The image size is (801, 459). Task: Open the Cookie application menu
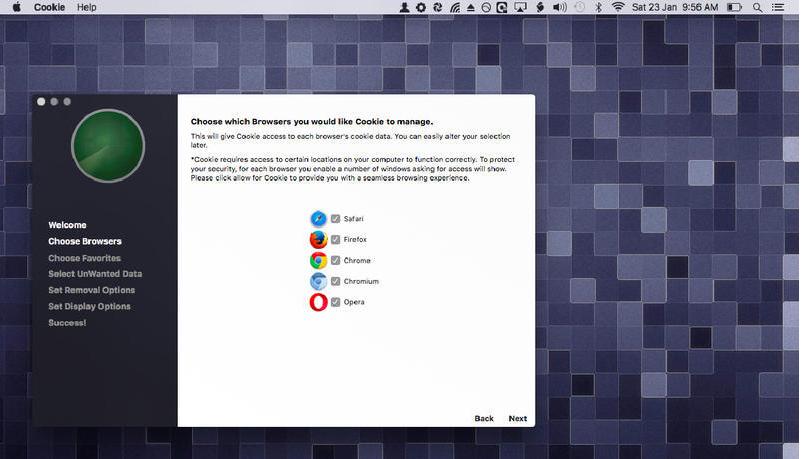[x=49, y=7]
